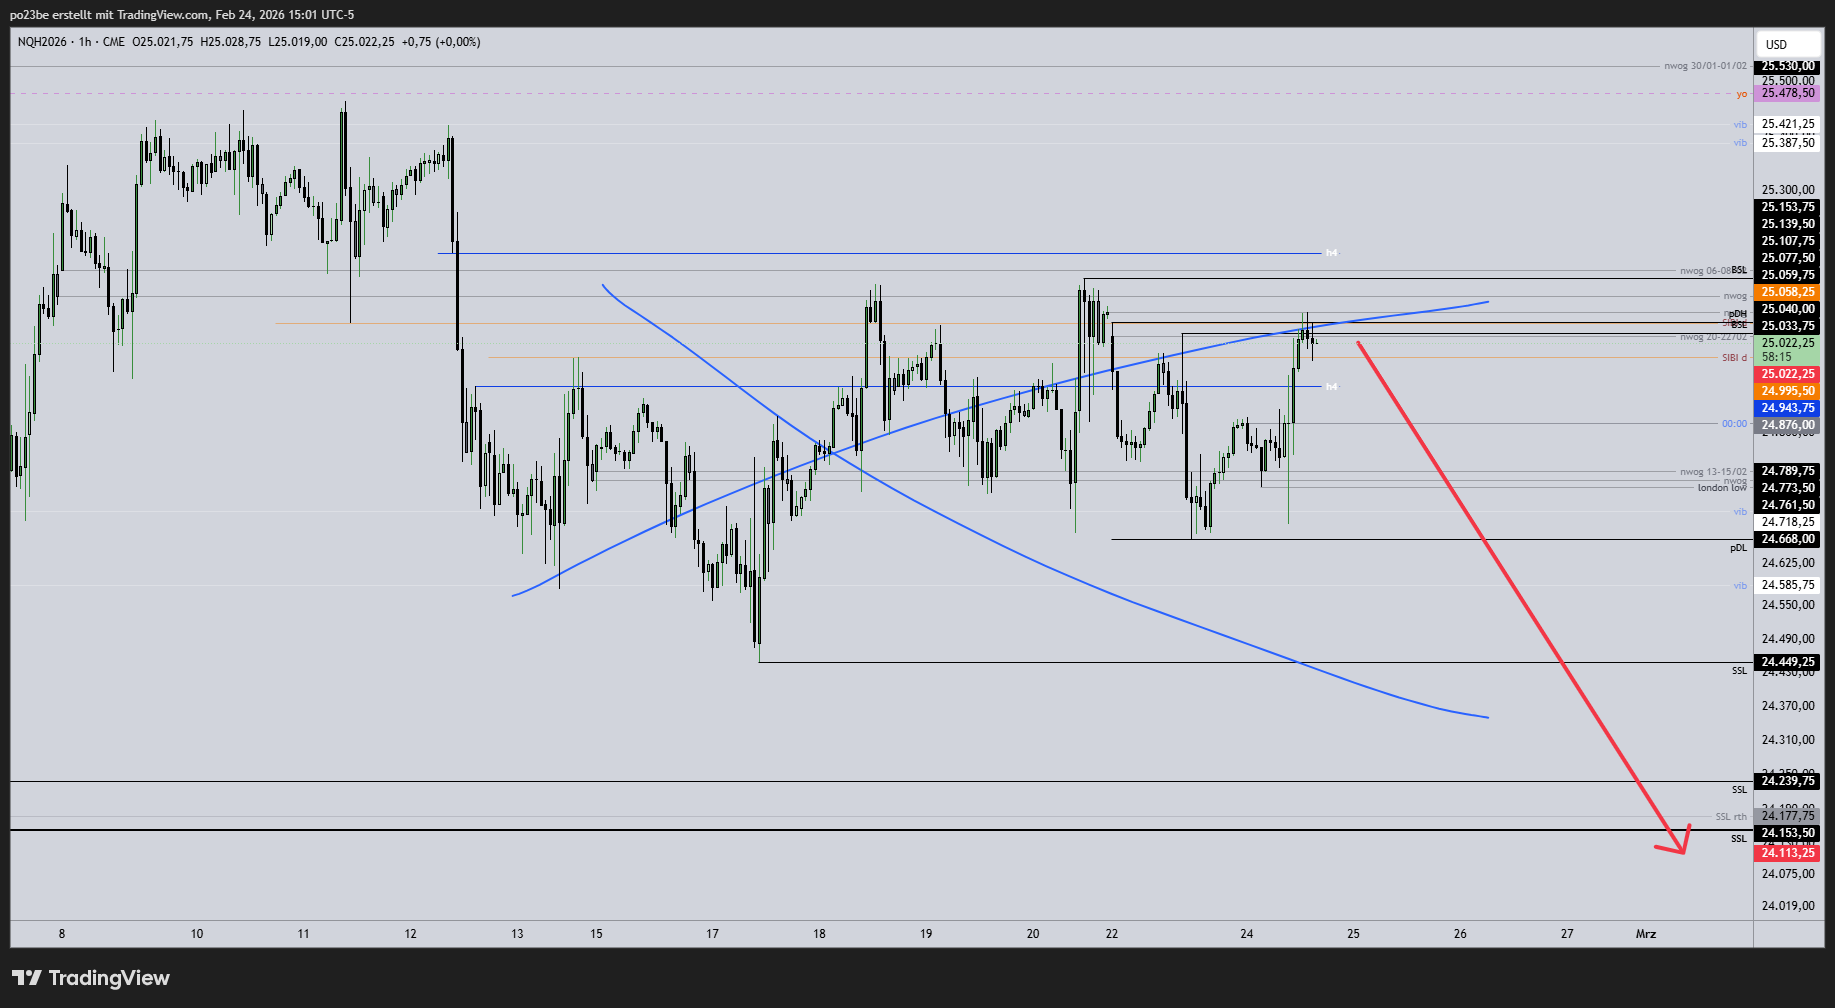Click the red SIBI d label

pos(1735,357)
